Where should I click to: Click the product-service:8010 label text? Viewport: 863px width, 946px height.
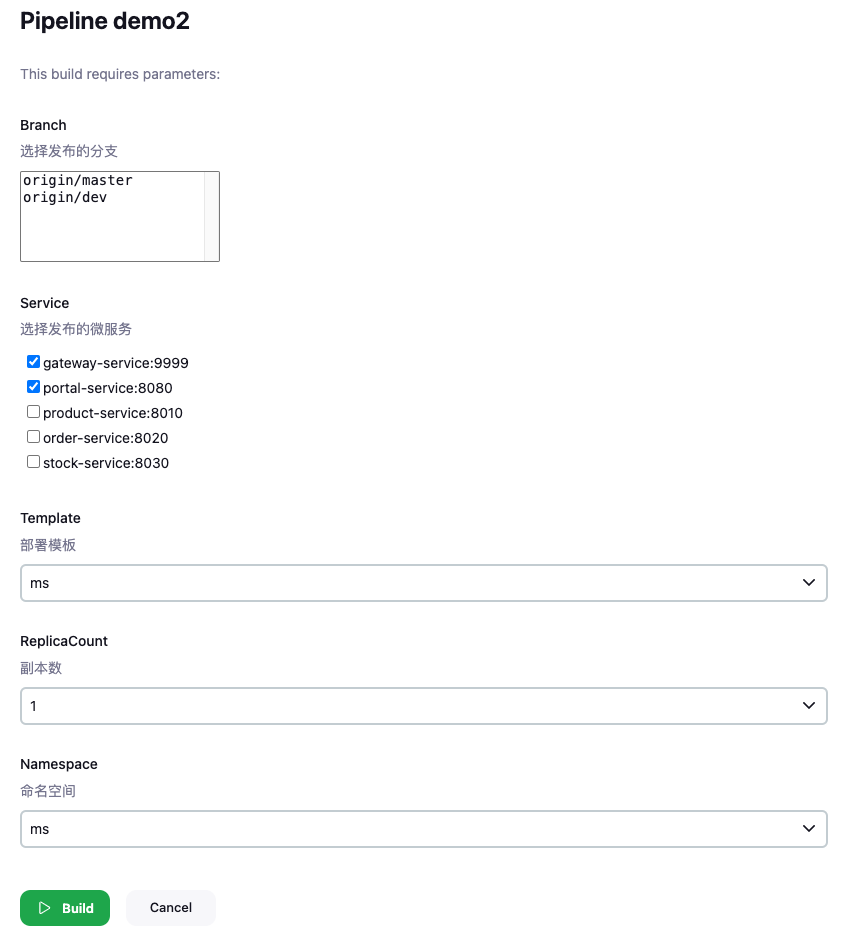(112, 413)
